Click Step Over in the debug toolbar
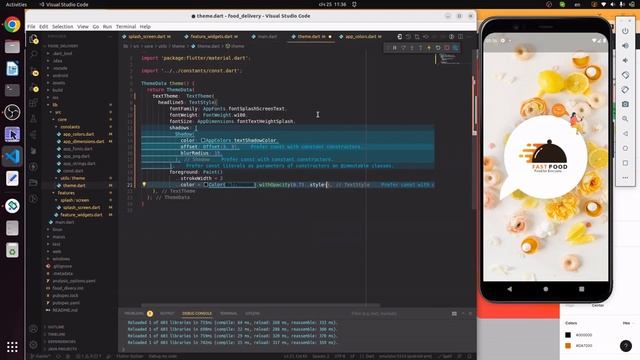640x360 pixels. coord(403,48)
